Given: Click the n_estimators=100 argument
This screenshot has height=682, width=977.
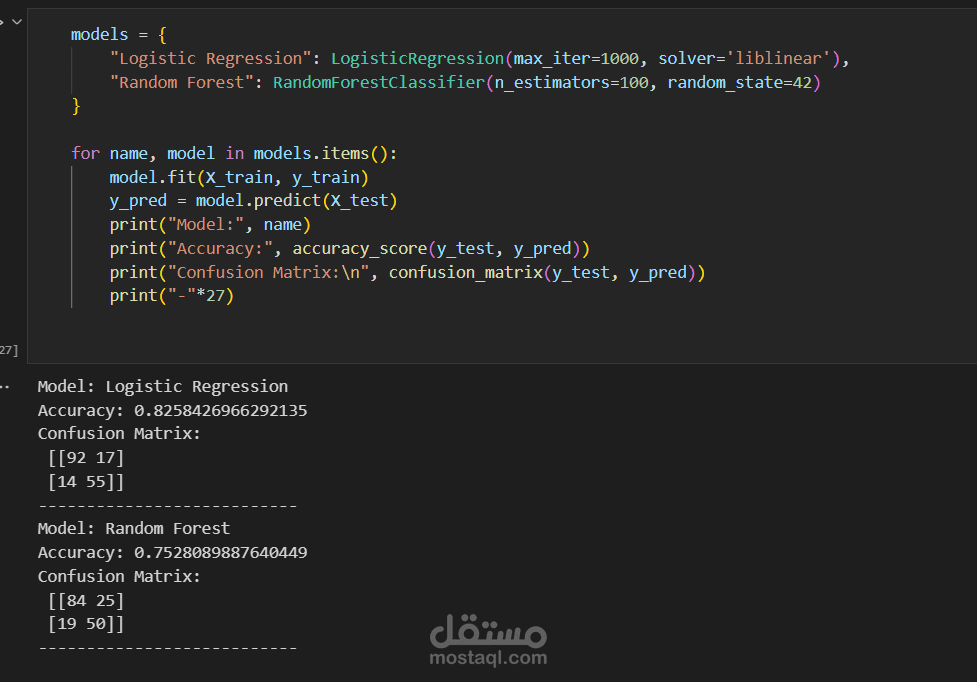Looking at the screenshot, I should click(x=571, y=82).
